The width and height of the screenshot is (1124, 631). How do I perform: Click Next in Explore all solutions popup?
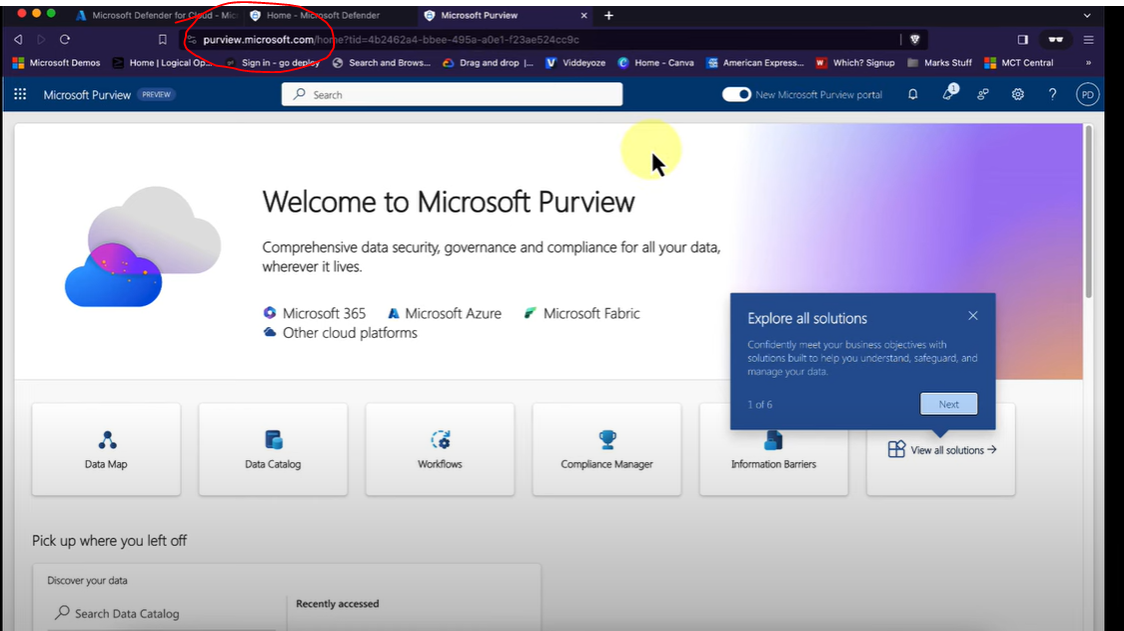[x=948, y=404]
